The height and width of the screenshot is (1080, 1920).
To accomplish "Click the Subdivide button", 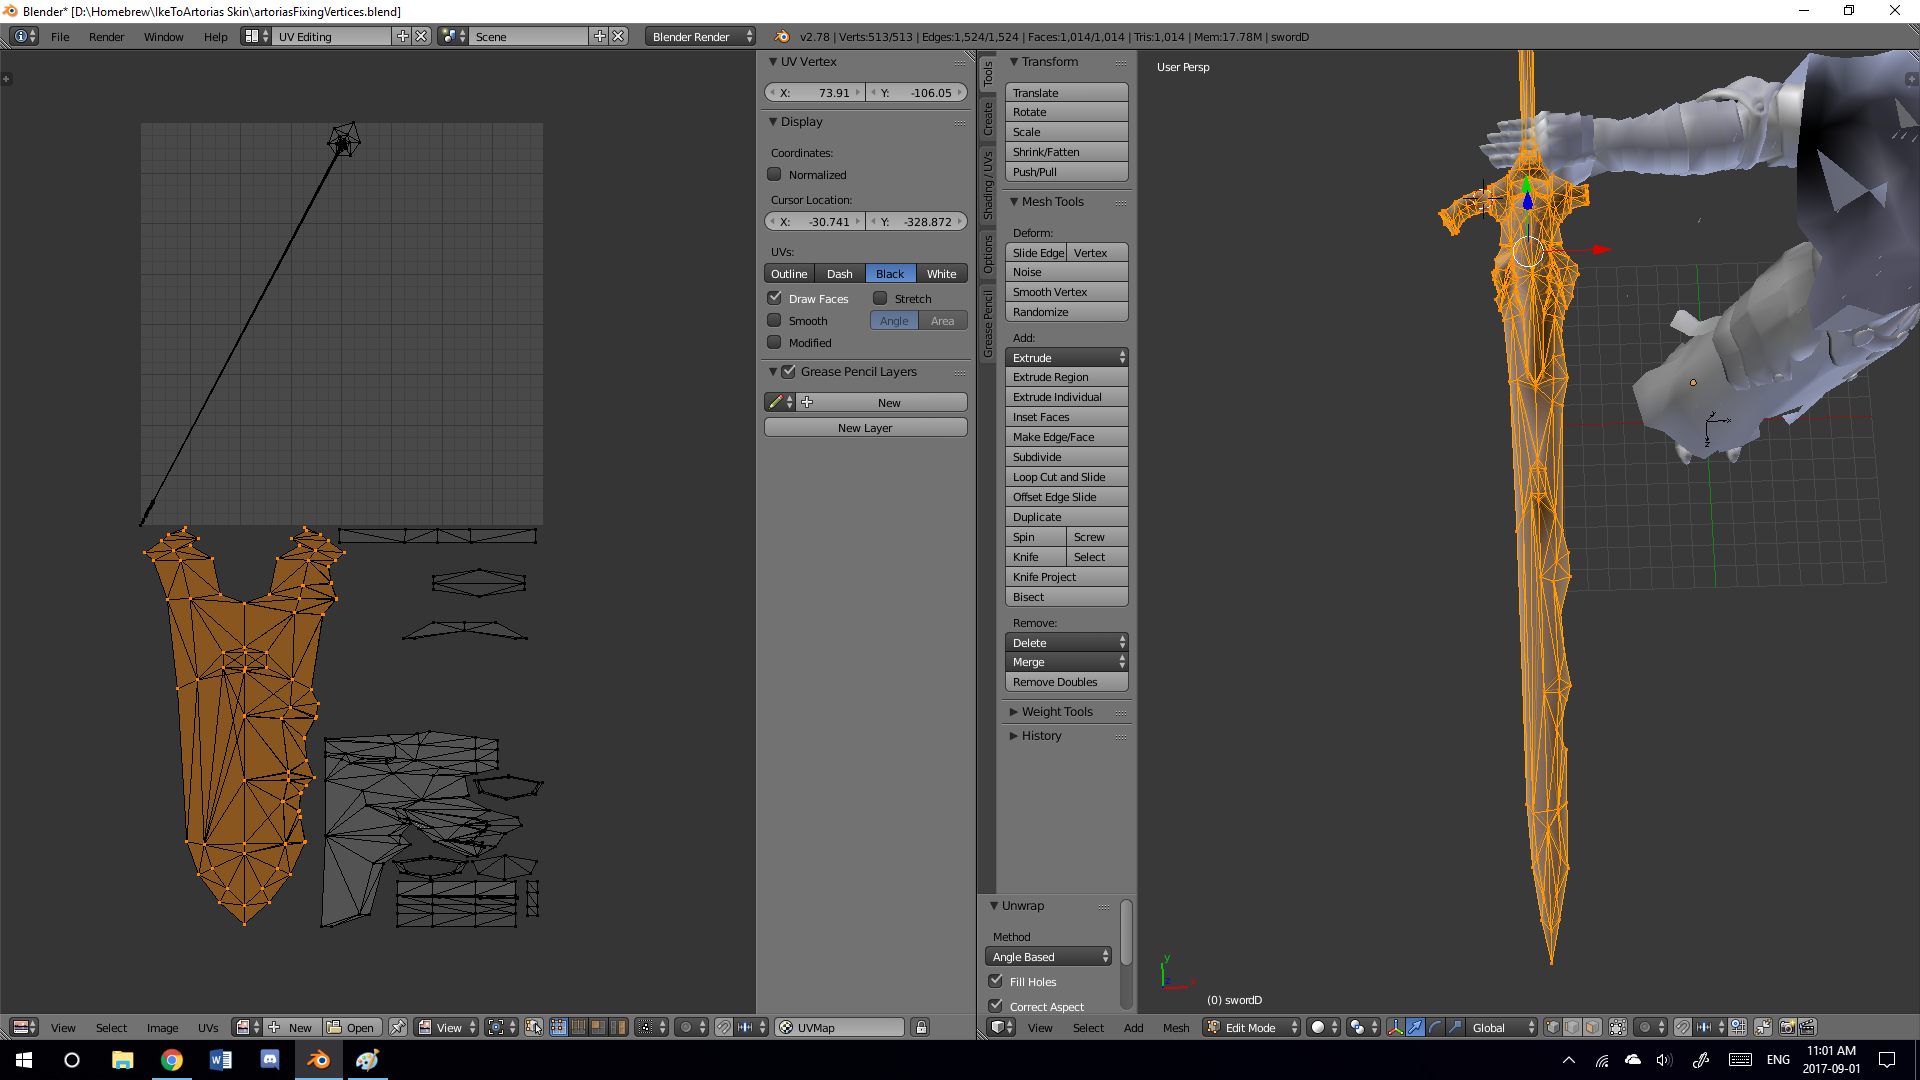I will tap(1066, 456).
